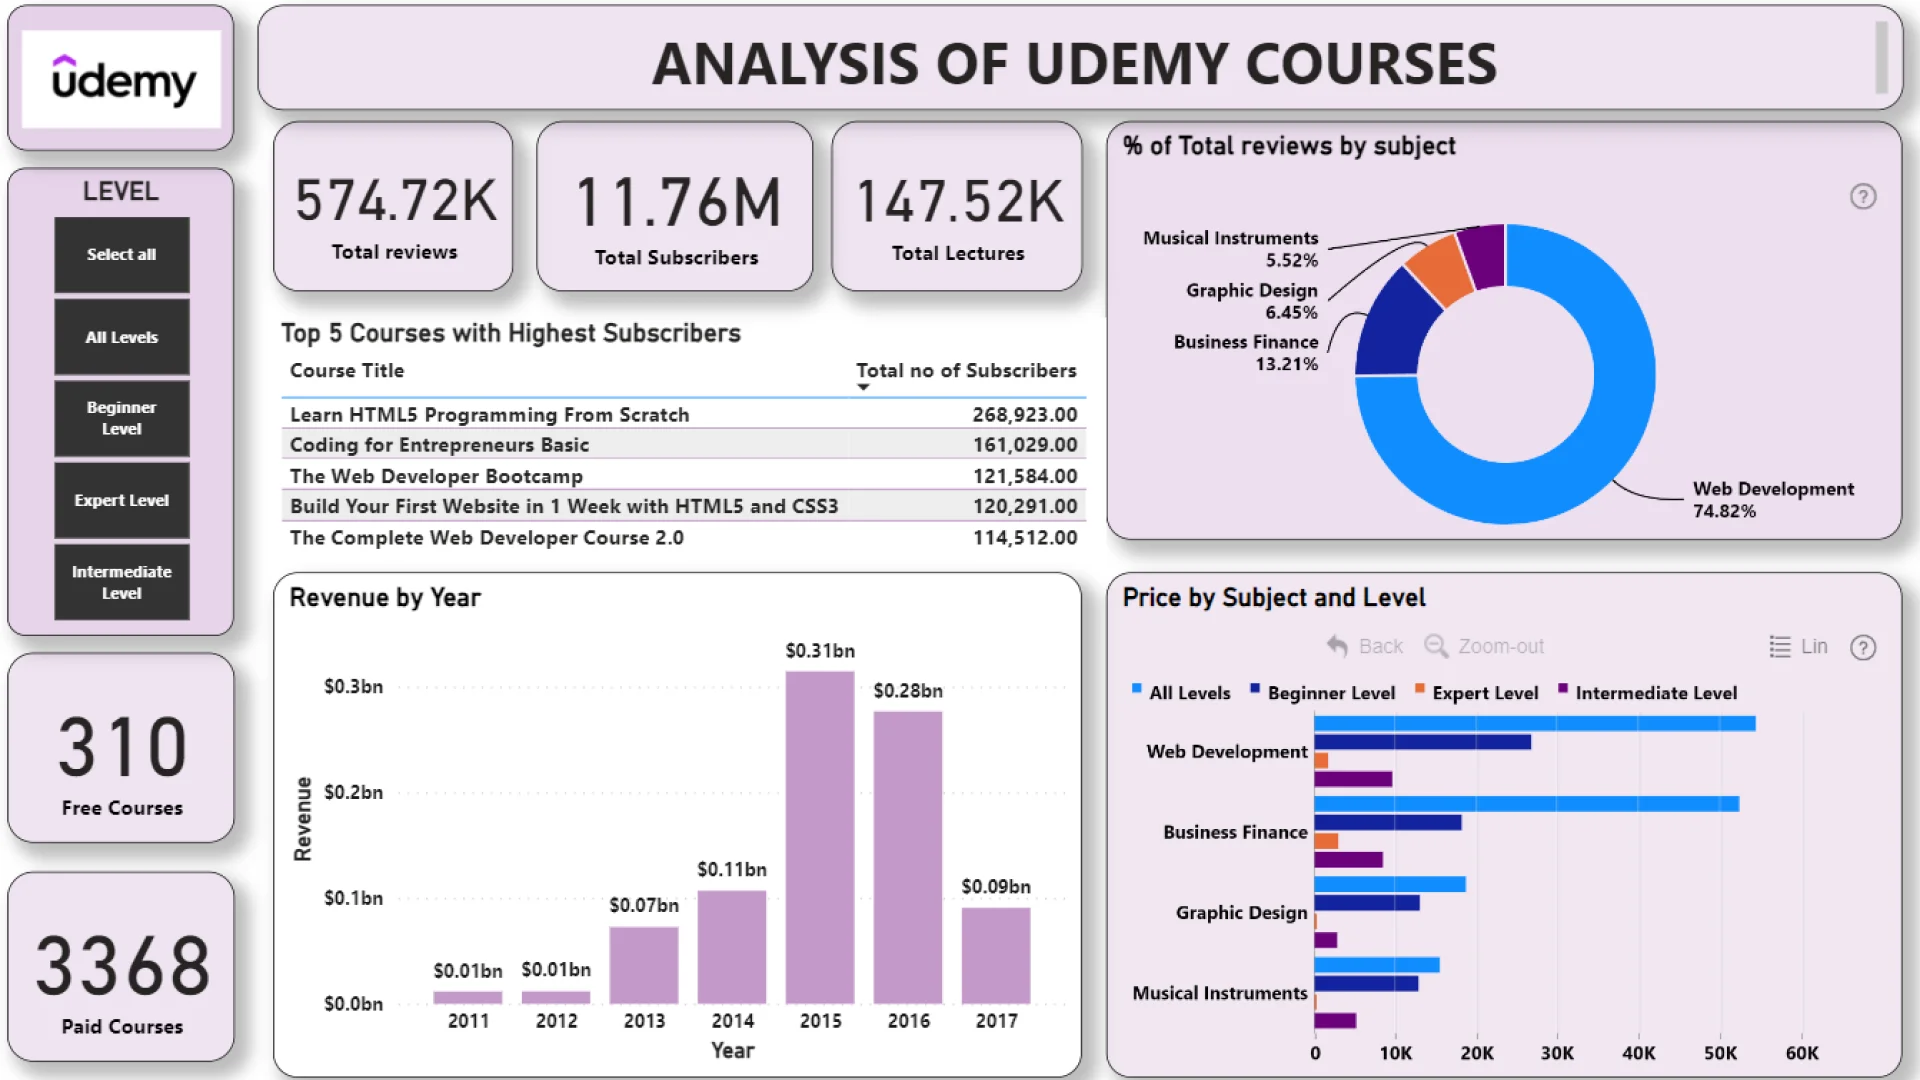Click Business Finance All Levels bar
1920x1080 pixels.
coord(1527,804)
